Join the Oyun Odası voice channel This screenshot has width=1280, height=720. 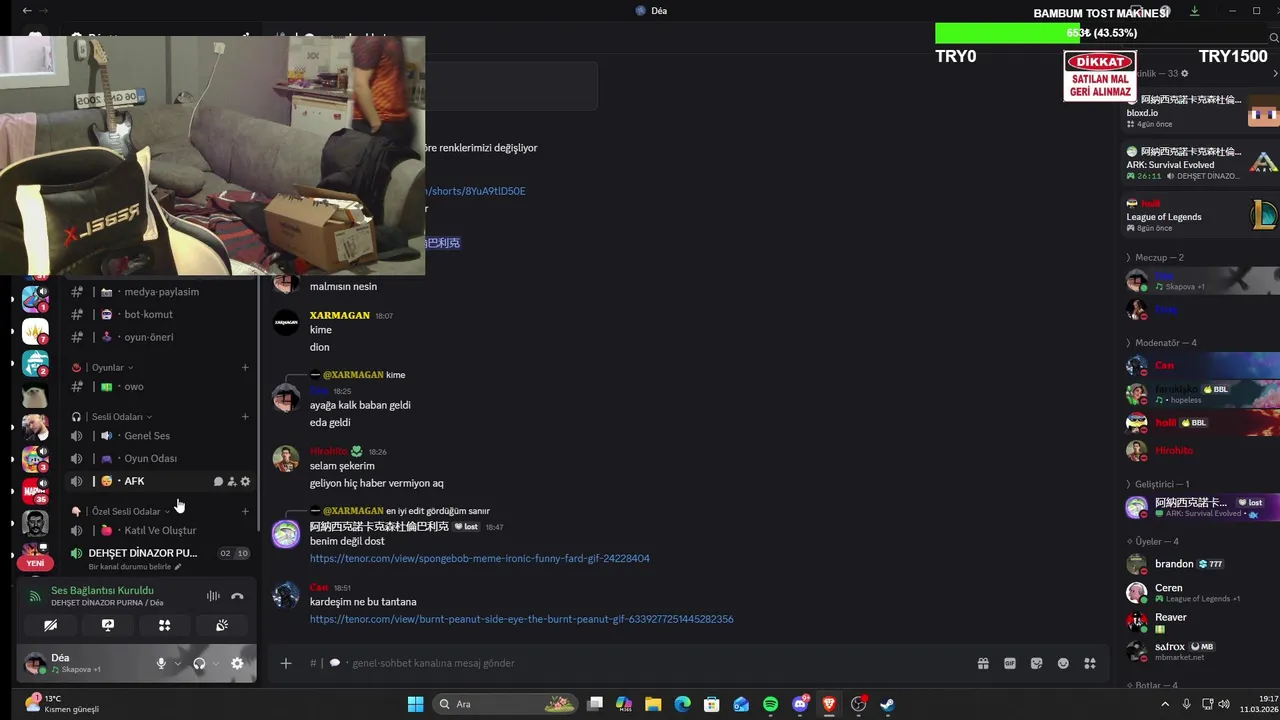coord(160,458)
